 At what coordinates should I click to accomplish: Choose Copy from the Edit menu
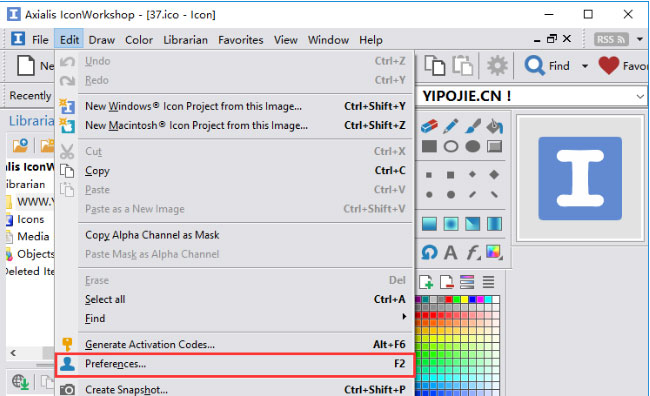[235, 170]
